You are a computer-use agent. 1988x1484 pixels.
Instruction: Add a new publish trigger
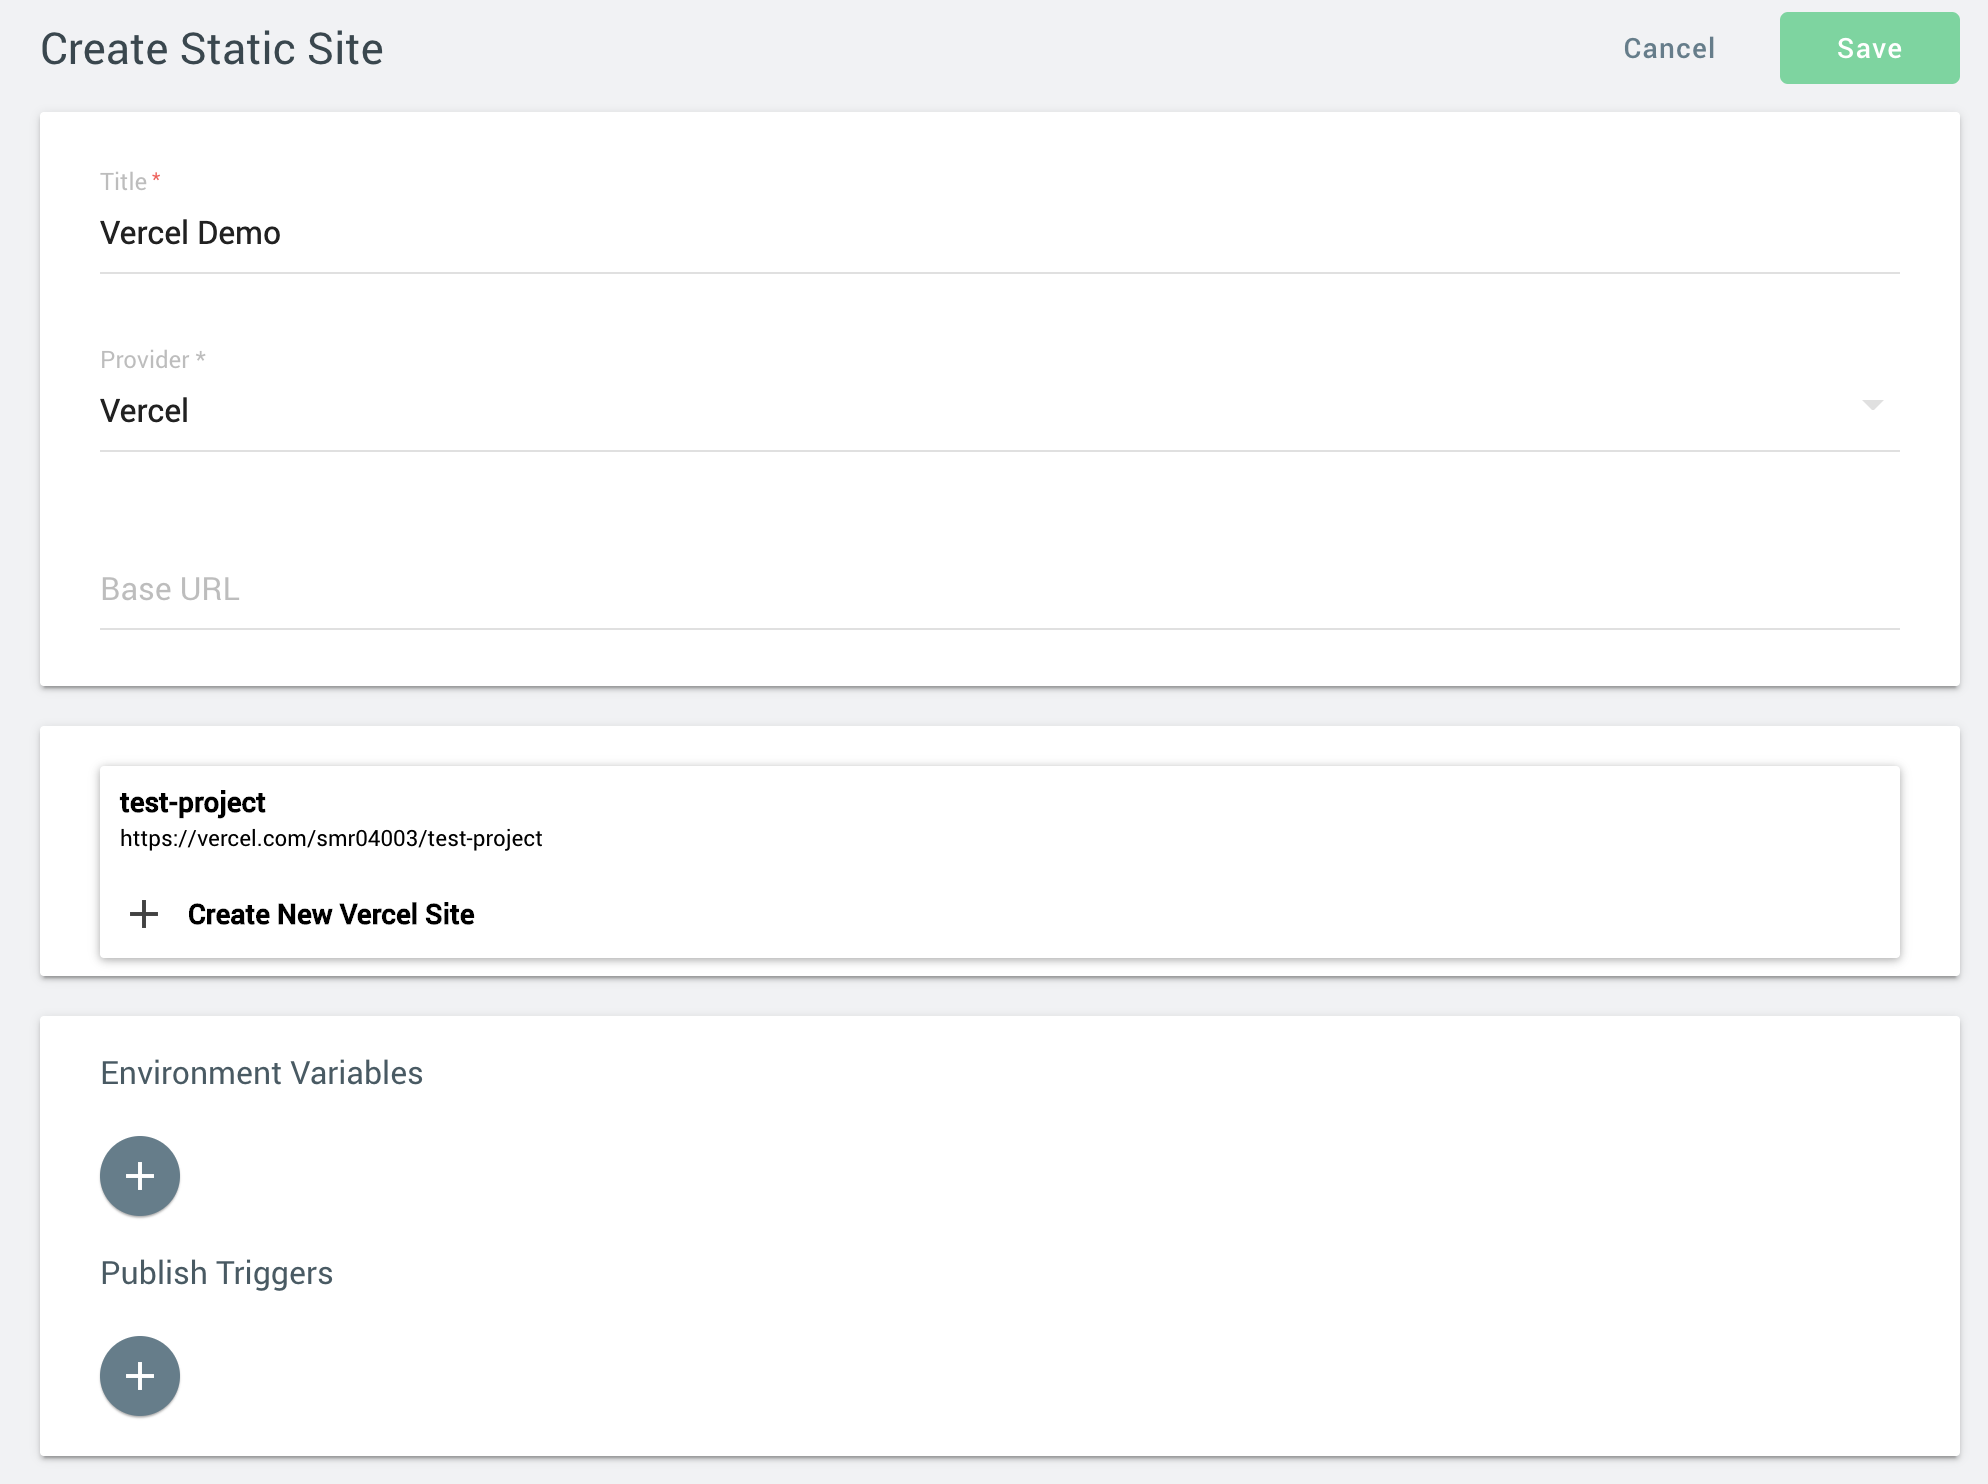[x=140, y=1376]
